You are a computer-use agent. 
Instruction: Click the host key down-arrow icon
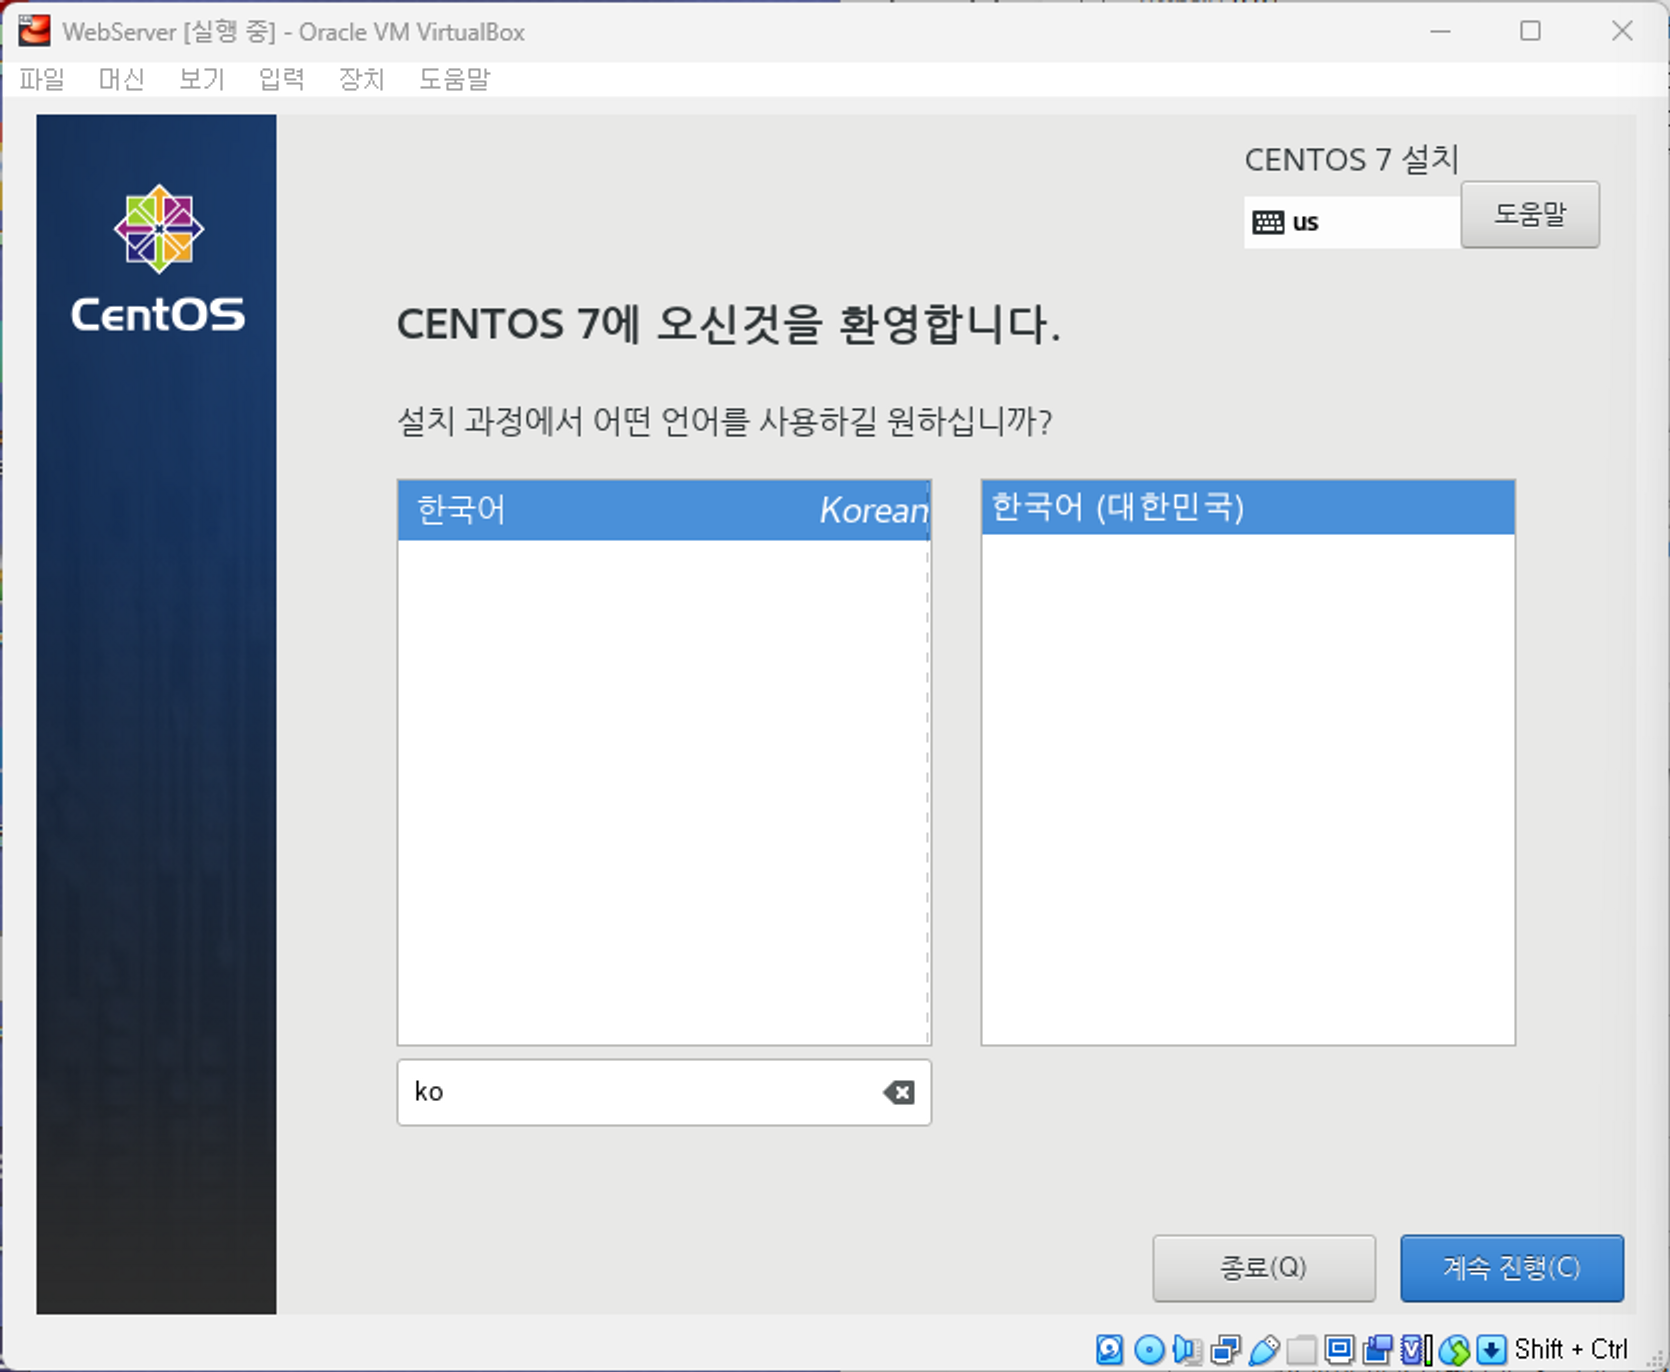pos(1491,1349)
